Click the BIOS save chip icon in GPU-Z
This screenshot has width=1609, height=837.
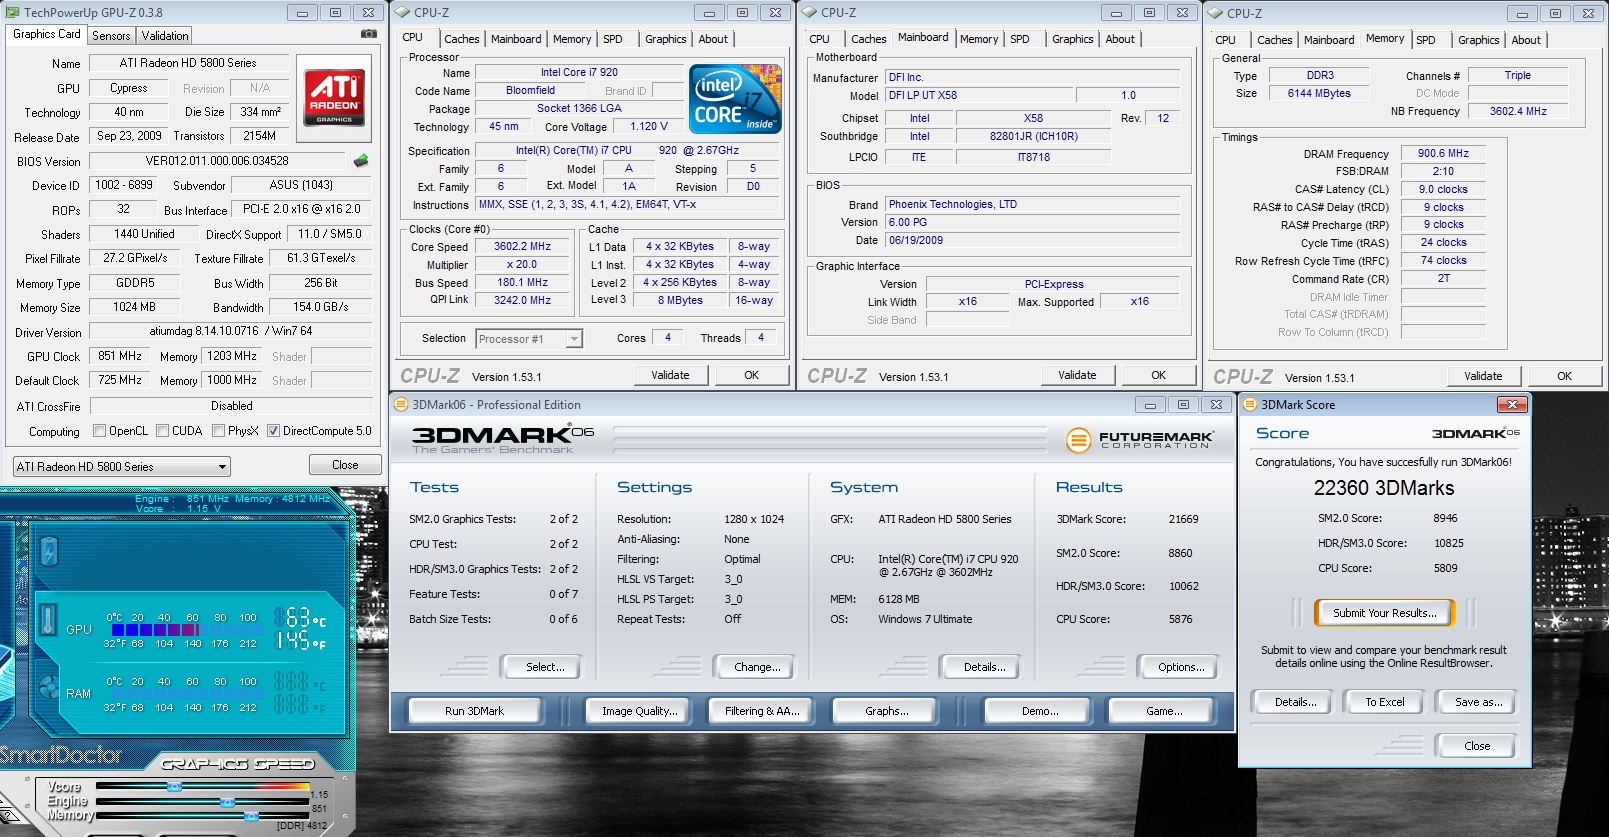point(361,160)
